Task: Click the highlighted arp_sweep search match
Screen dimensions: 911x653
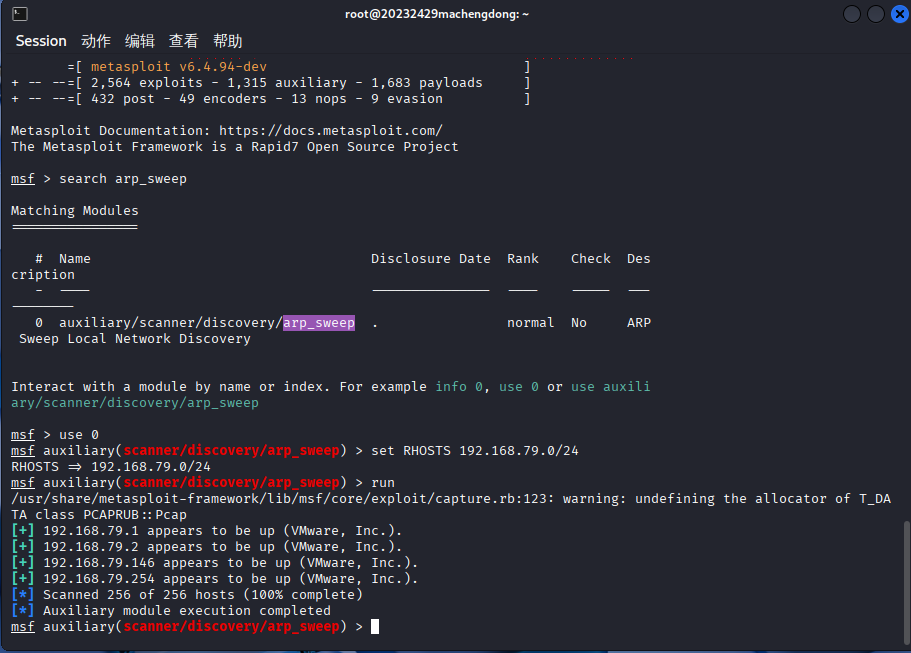Action: [319, 323]
